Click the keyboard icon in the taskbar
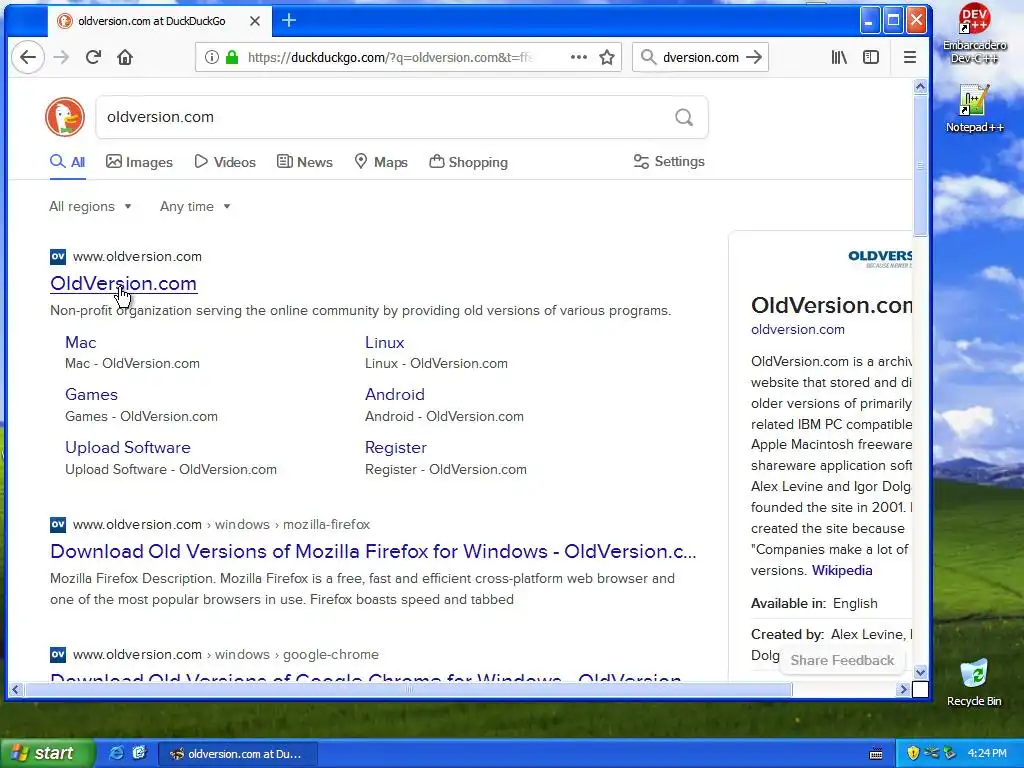The width and height of the screenshot is (1024, 768). pyautogui.click(x=876, y=754)
